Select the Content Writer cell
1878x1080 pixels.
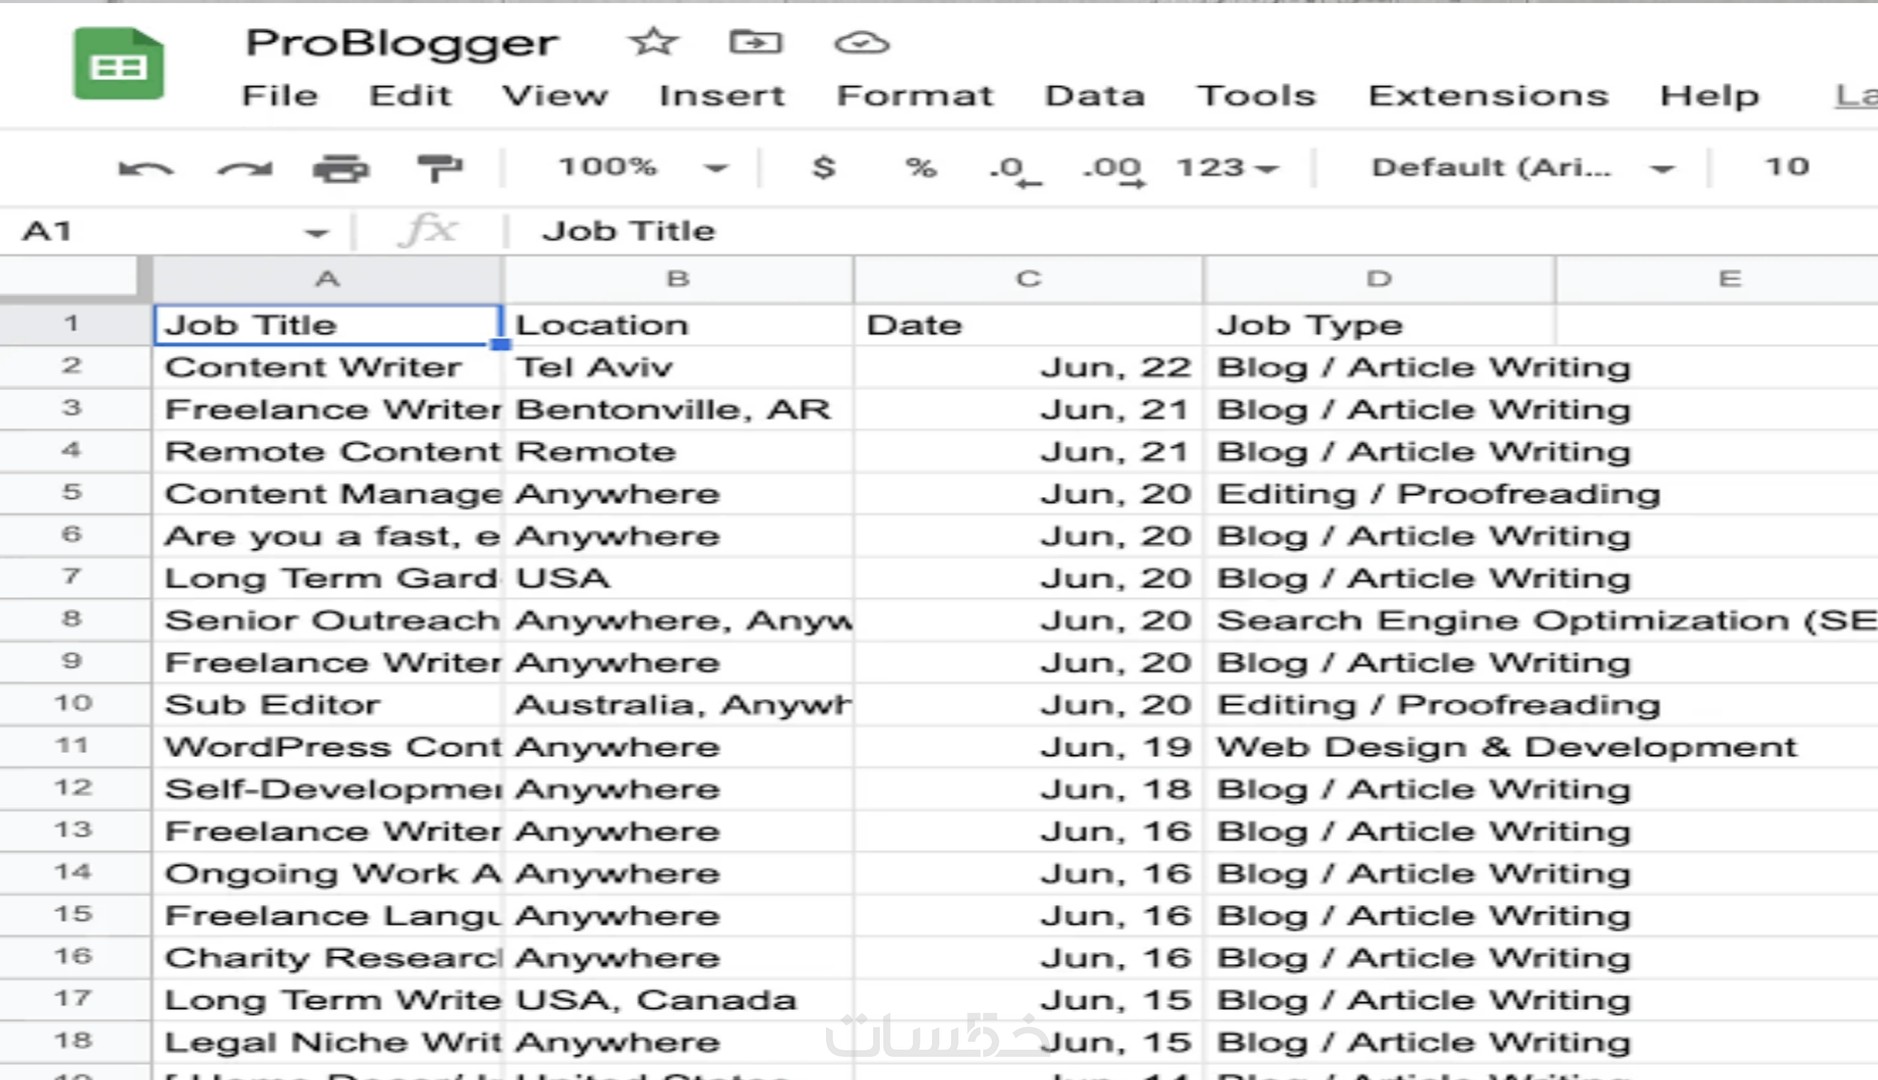(327, 367)
